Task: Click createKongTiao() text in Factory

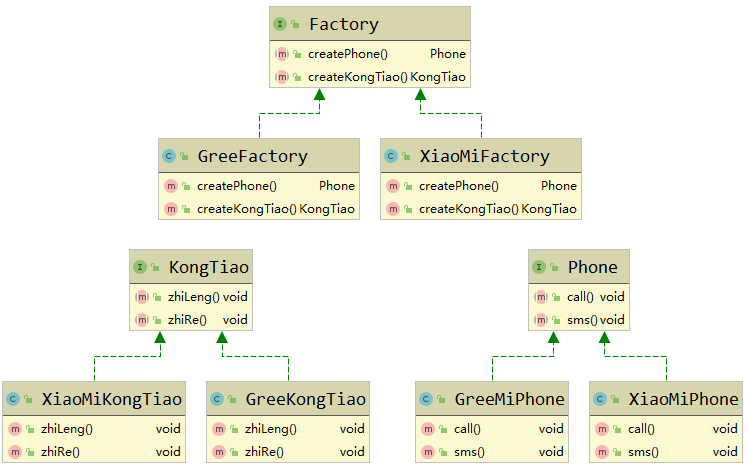Action: [358, 77]
